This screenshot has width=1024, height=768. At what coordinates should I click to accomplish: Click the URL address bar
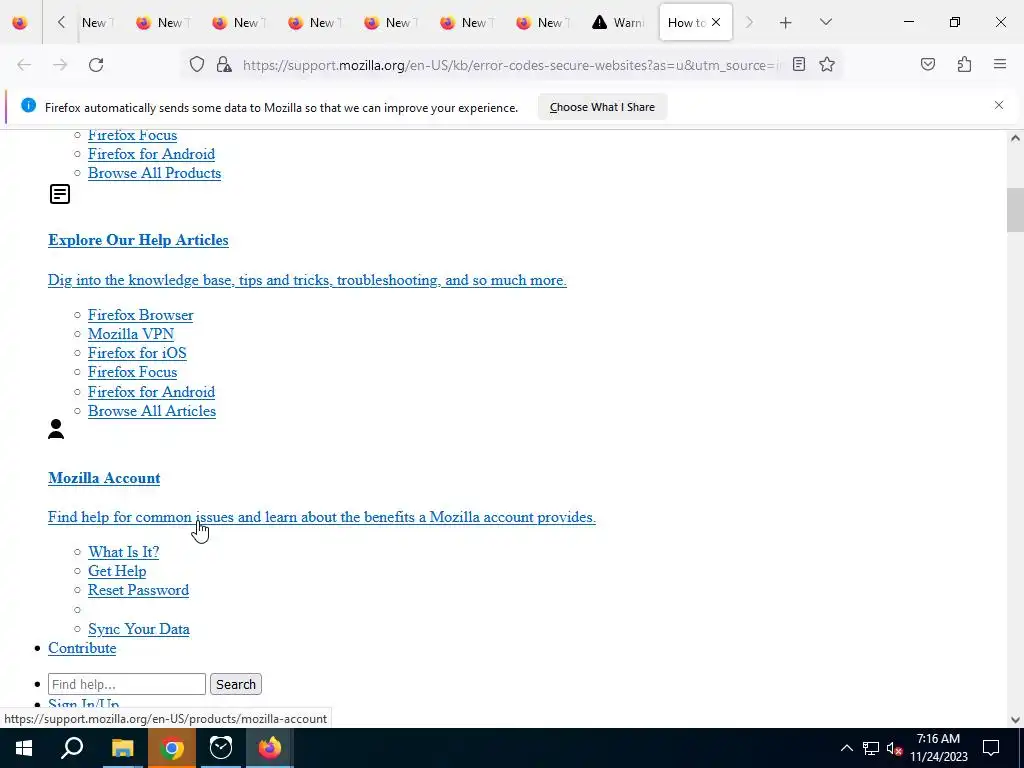509,65
